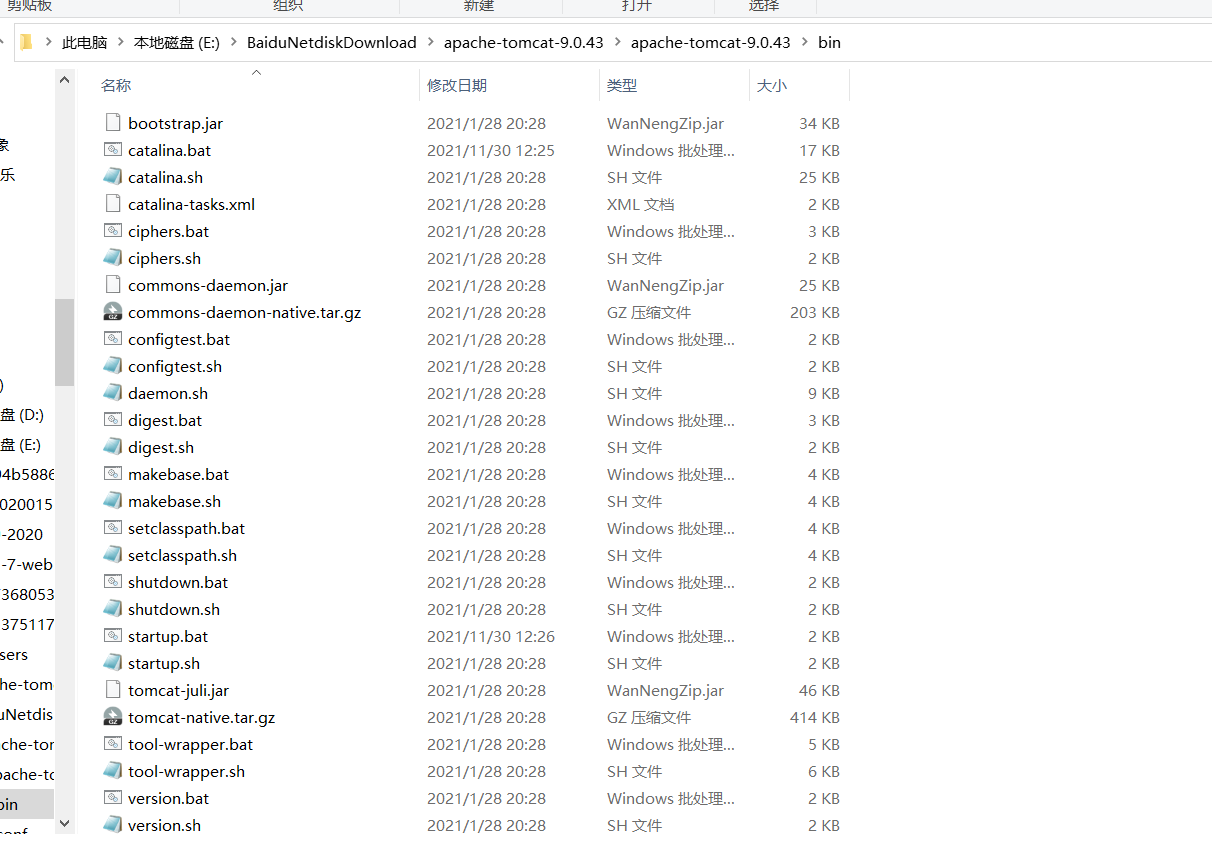
Task: Click the navigation pane scroll down arrow
Action: coord(65,823)
